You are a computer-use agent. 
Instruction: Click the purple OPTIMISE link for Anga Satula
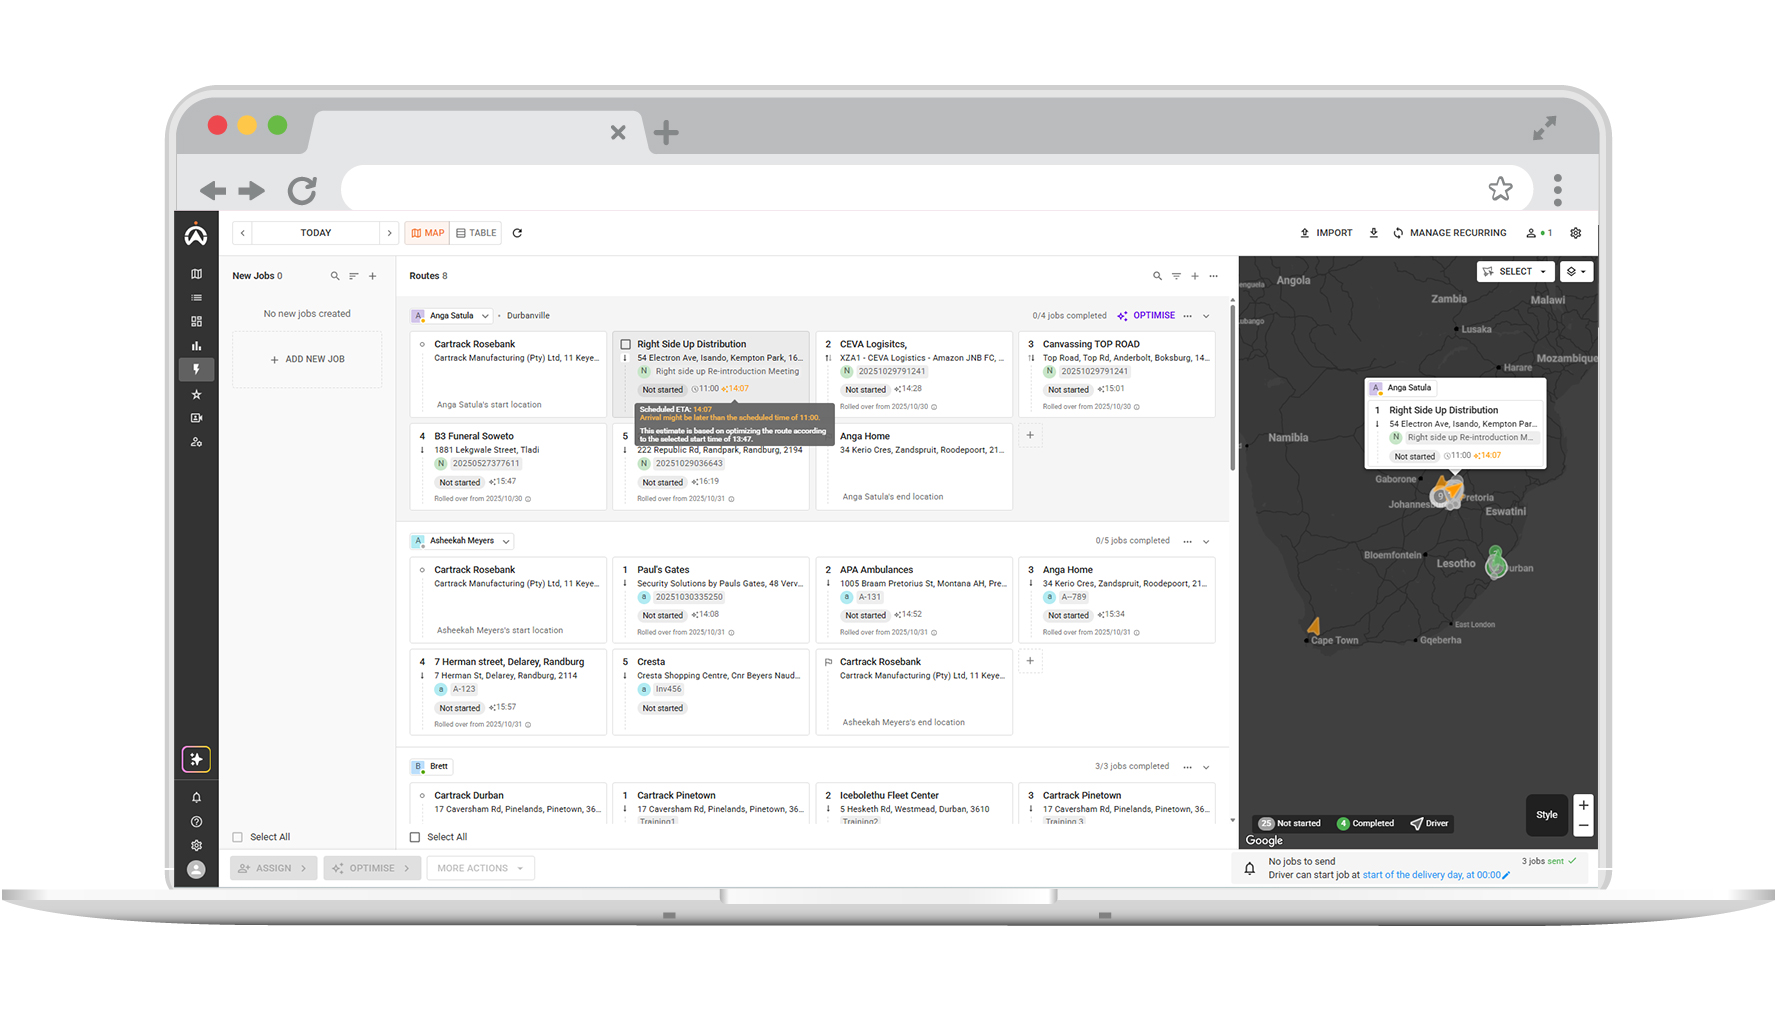(1146, 316)
